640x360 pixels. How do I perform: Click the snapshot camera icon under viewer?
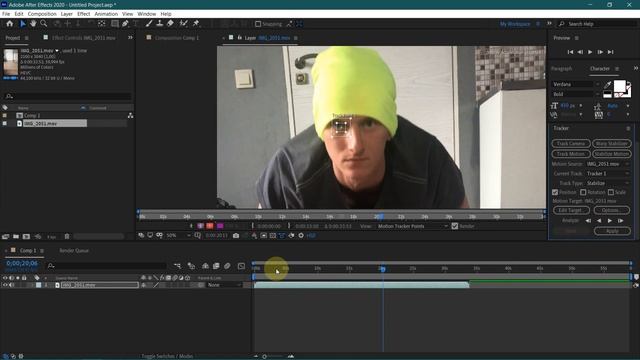236,236
